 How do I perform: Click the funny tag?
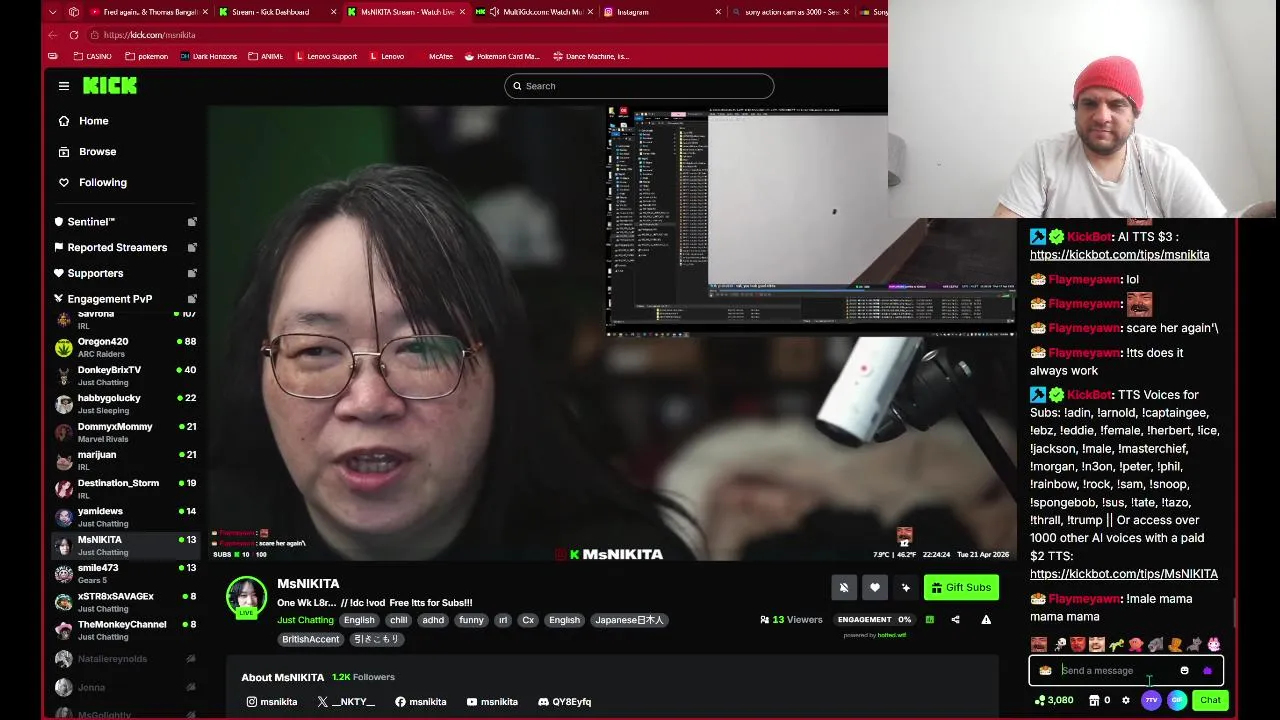click(x=471, y=620)
